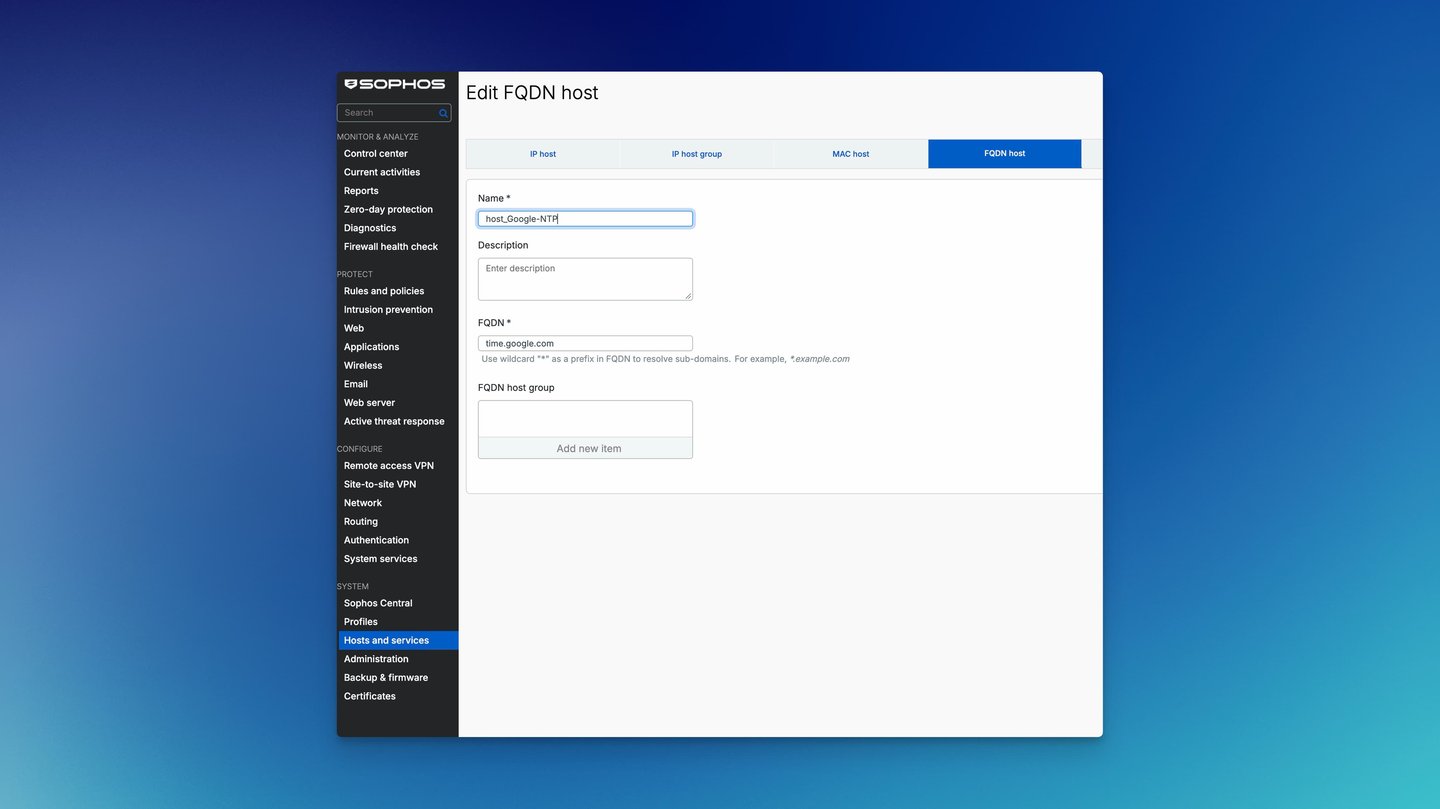Click the Edit FQDN host heading
The image size is (1440, 809).
532,93
